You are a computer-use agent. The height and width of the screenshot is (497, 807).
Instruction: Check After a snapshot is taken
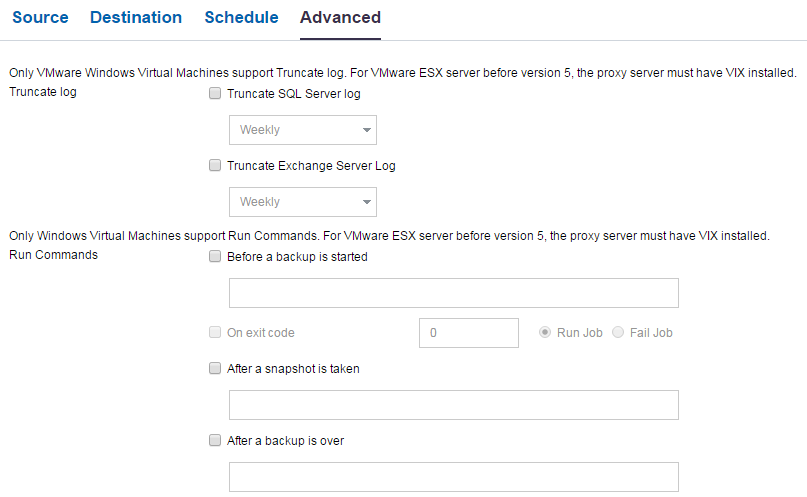click(x=215, y=369)
